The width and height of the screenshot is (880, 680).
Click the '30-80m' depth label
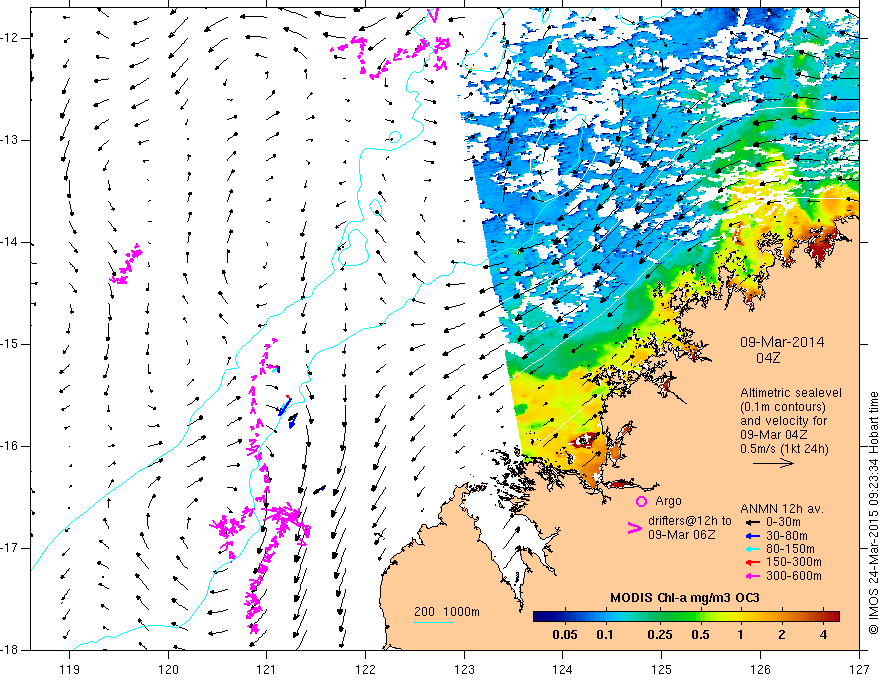click(787, 536)
